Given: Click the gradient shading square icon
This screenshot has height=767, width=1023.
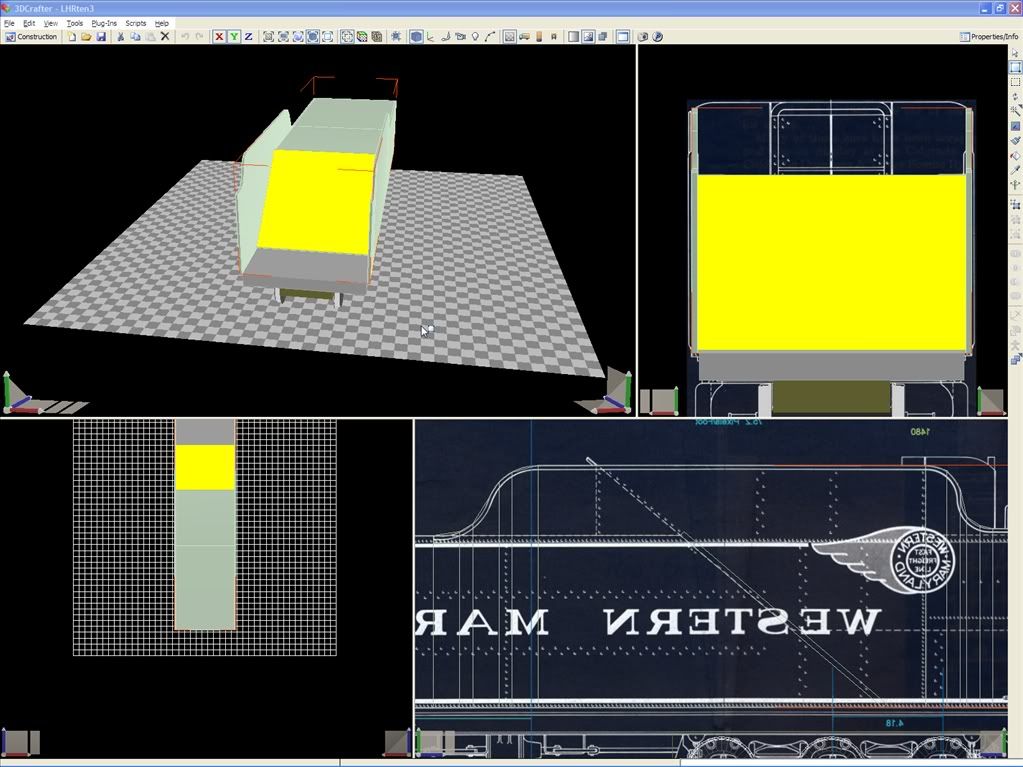Looking at the screenshot, I should [573, 37].
